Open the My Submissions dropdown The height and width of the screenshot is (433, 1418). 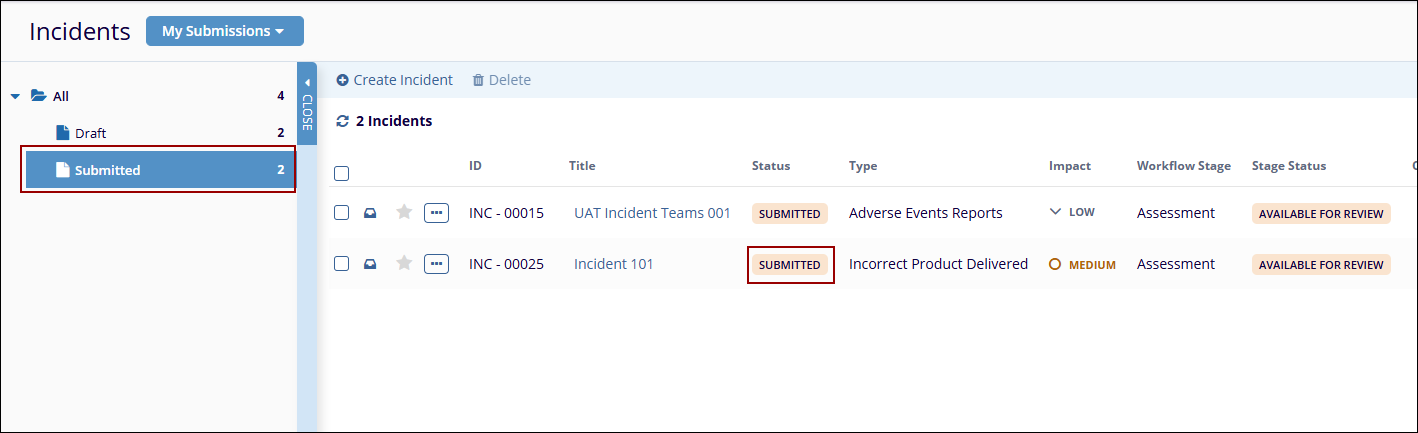pyautogui.click(x=224, y=31)
